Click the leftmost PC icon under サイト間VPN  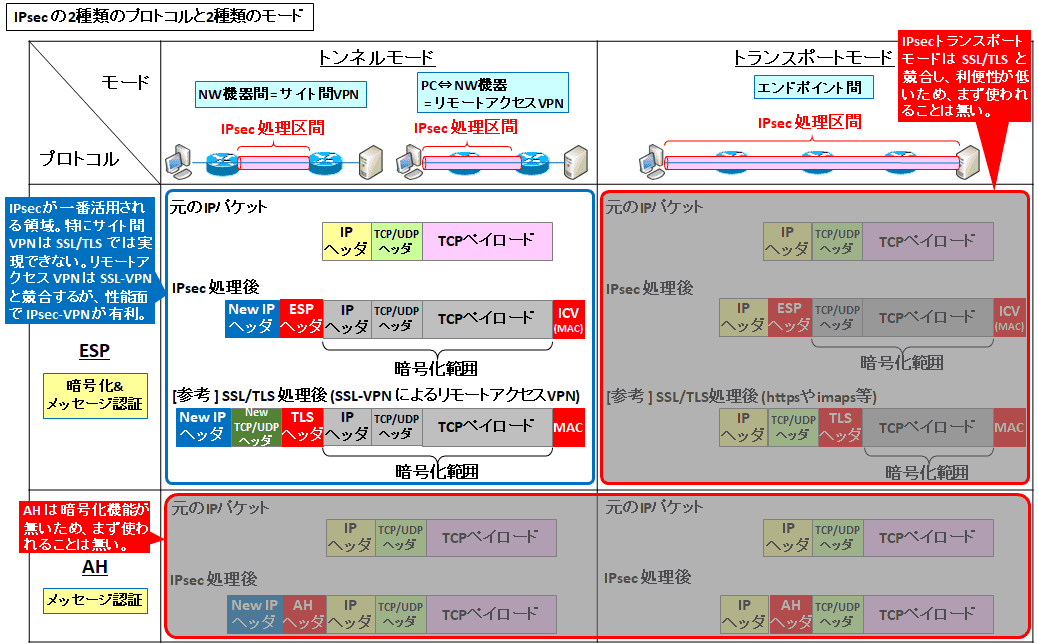[x=178, y=160]
